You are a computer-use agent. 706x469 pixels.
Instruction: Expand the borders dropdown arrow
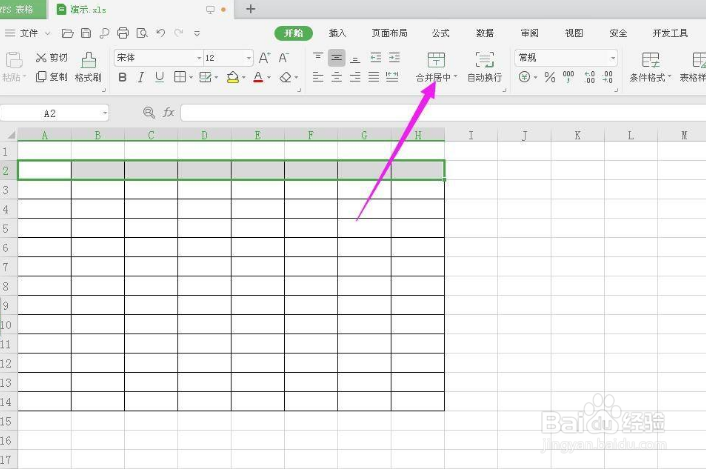pyautogui.click(x=191, y=77)
